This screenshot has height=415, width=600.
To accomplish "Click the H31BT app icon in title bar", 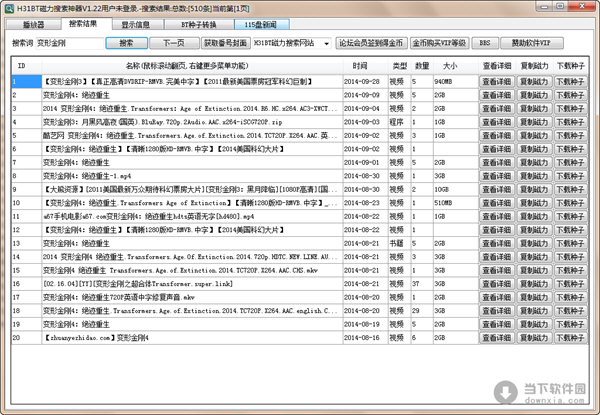I will click(9, 8).
